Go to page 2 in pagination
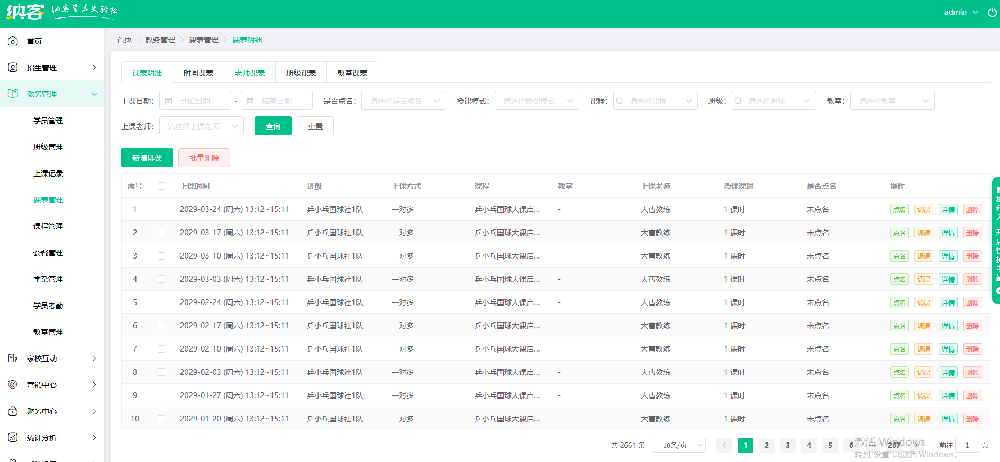The image size is (1000, 462). coord(766,445)
